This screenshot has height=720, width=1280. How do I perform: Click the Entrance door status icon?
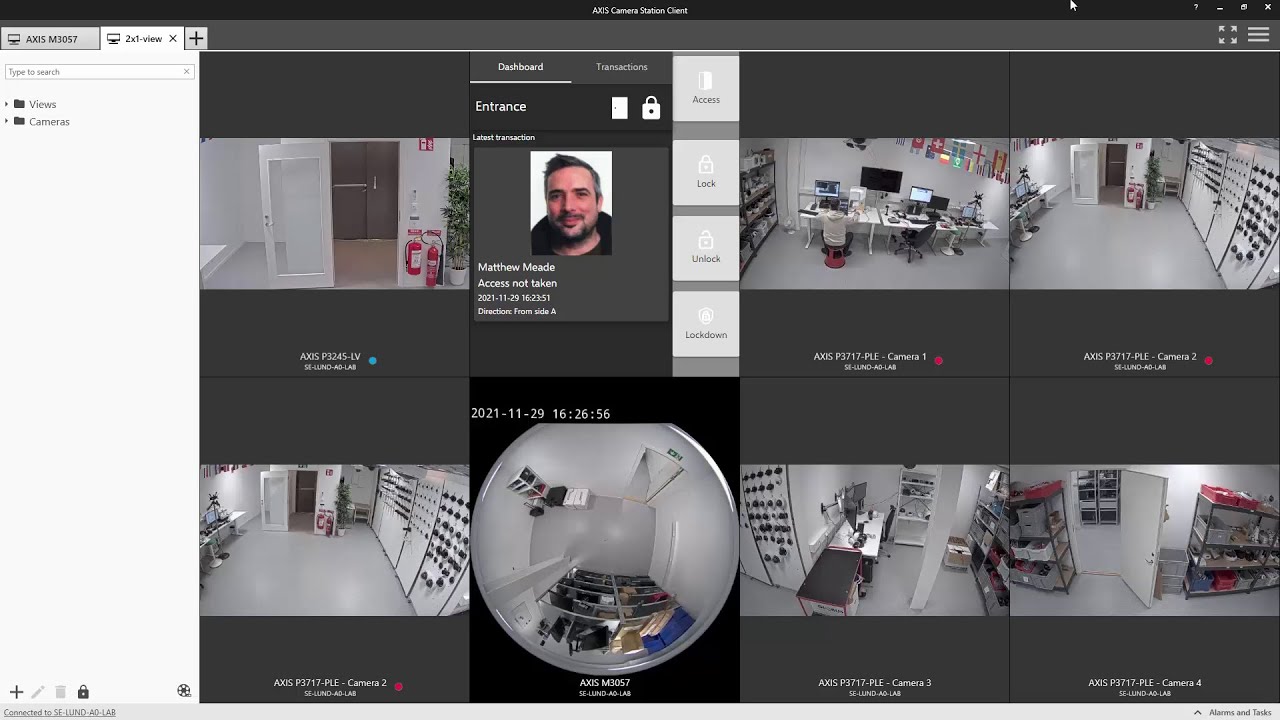coord(619,108)
